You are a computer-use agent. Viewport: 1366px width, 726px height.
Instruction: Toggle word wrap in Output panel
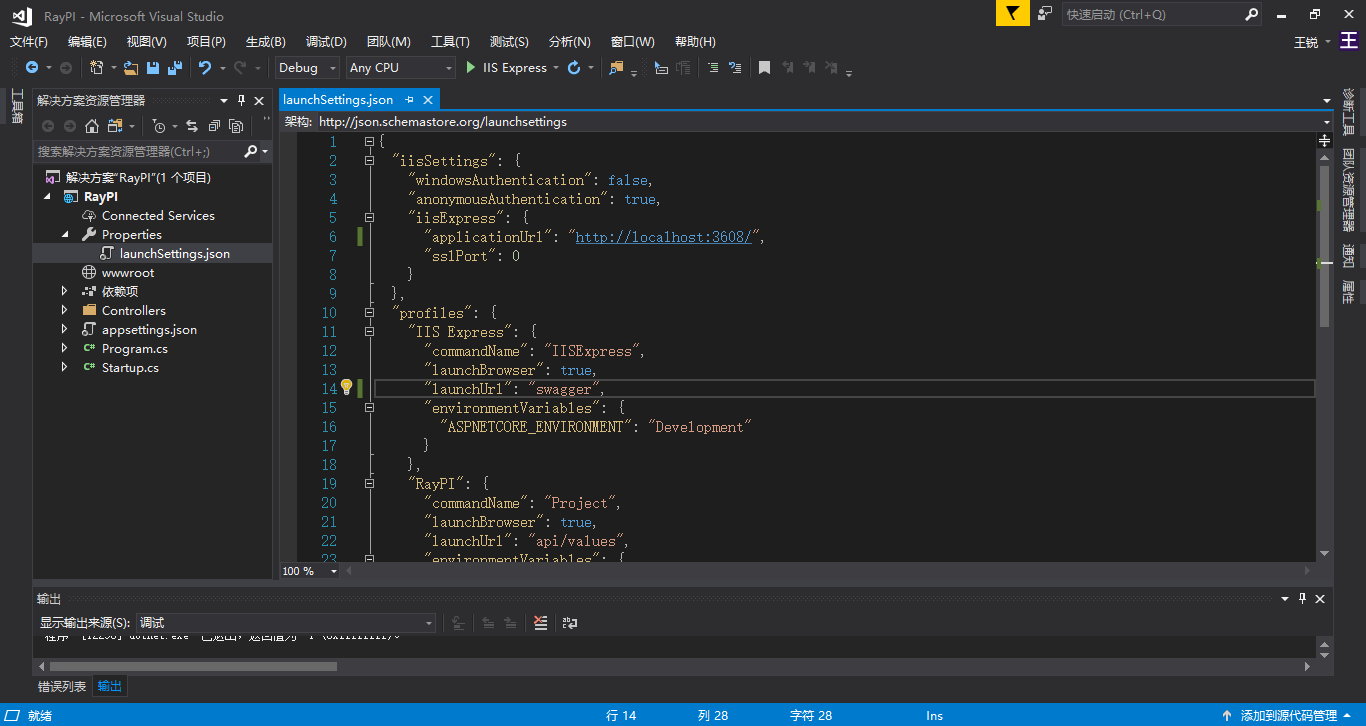pos(570,623)
